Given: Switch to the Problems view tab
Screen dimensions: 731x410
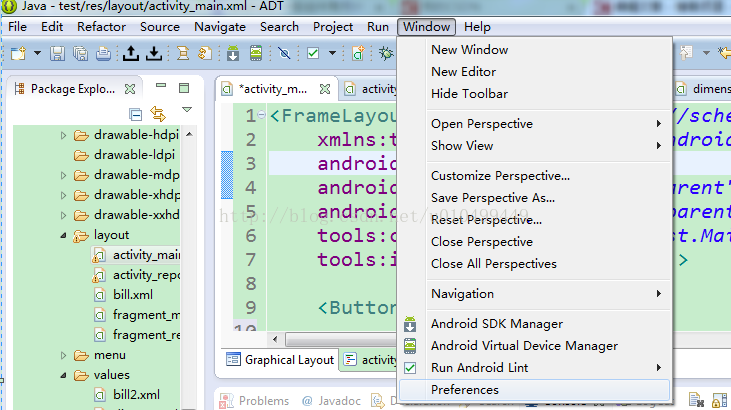Looking at the screenshot, I should click(255, 401).
